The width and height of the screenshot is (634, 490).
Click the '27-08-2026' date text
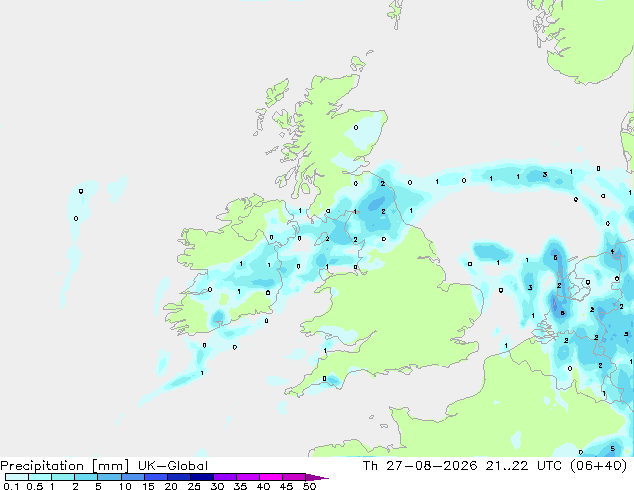click(x=431, y=466)
